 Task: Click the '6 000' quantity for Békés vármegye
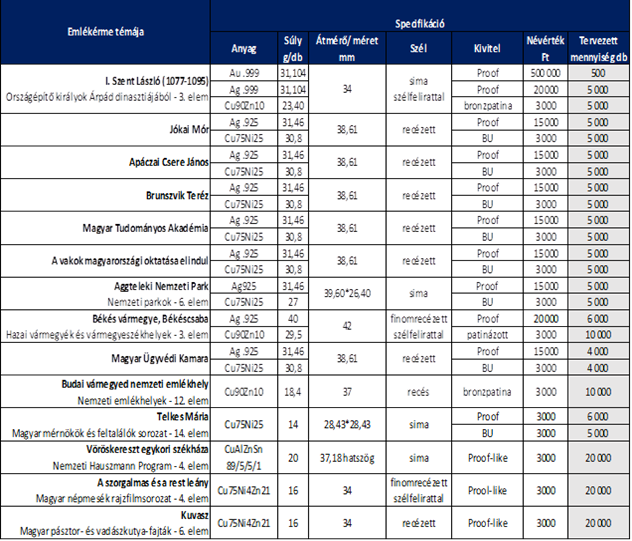tap(598, 319)
